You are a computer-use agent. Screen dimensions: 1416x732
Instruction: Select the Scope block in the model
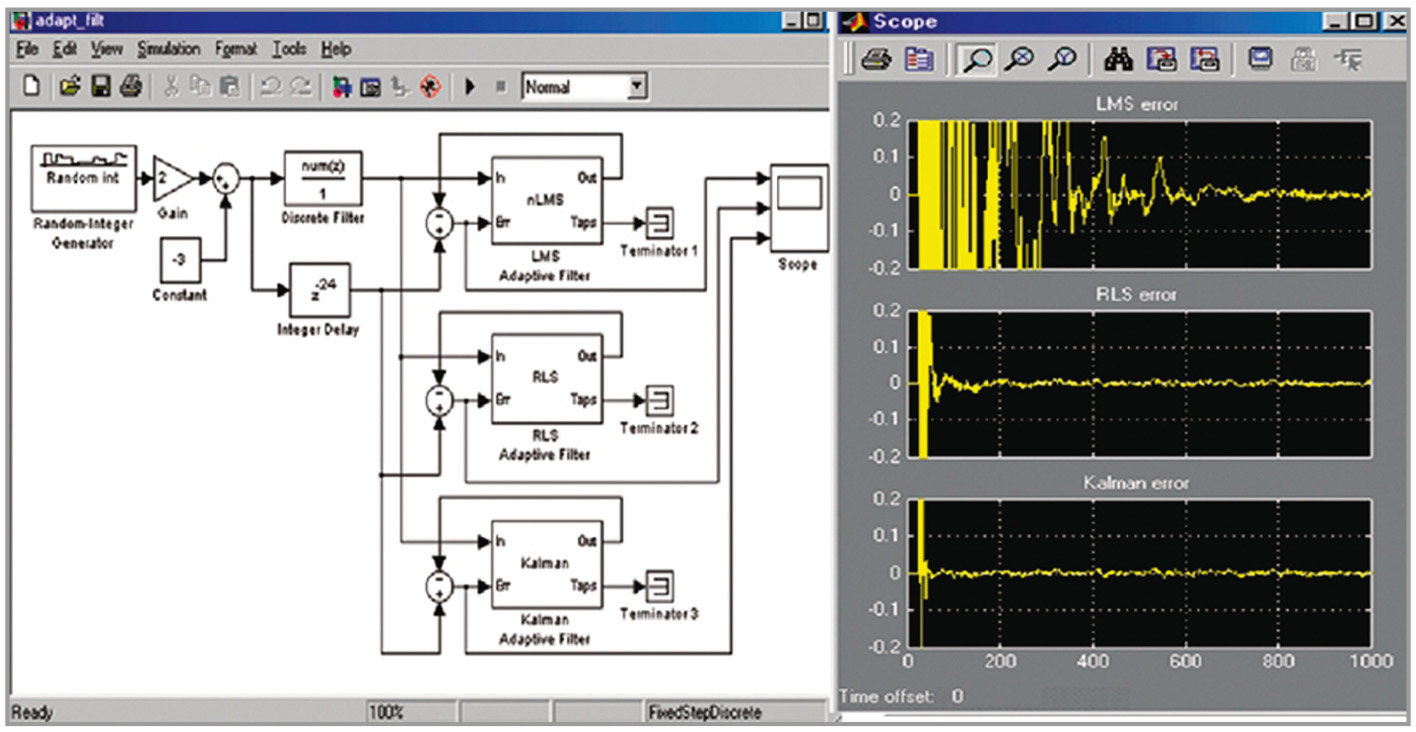click(x=799, y=207)
